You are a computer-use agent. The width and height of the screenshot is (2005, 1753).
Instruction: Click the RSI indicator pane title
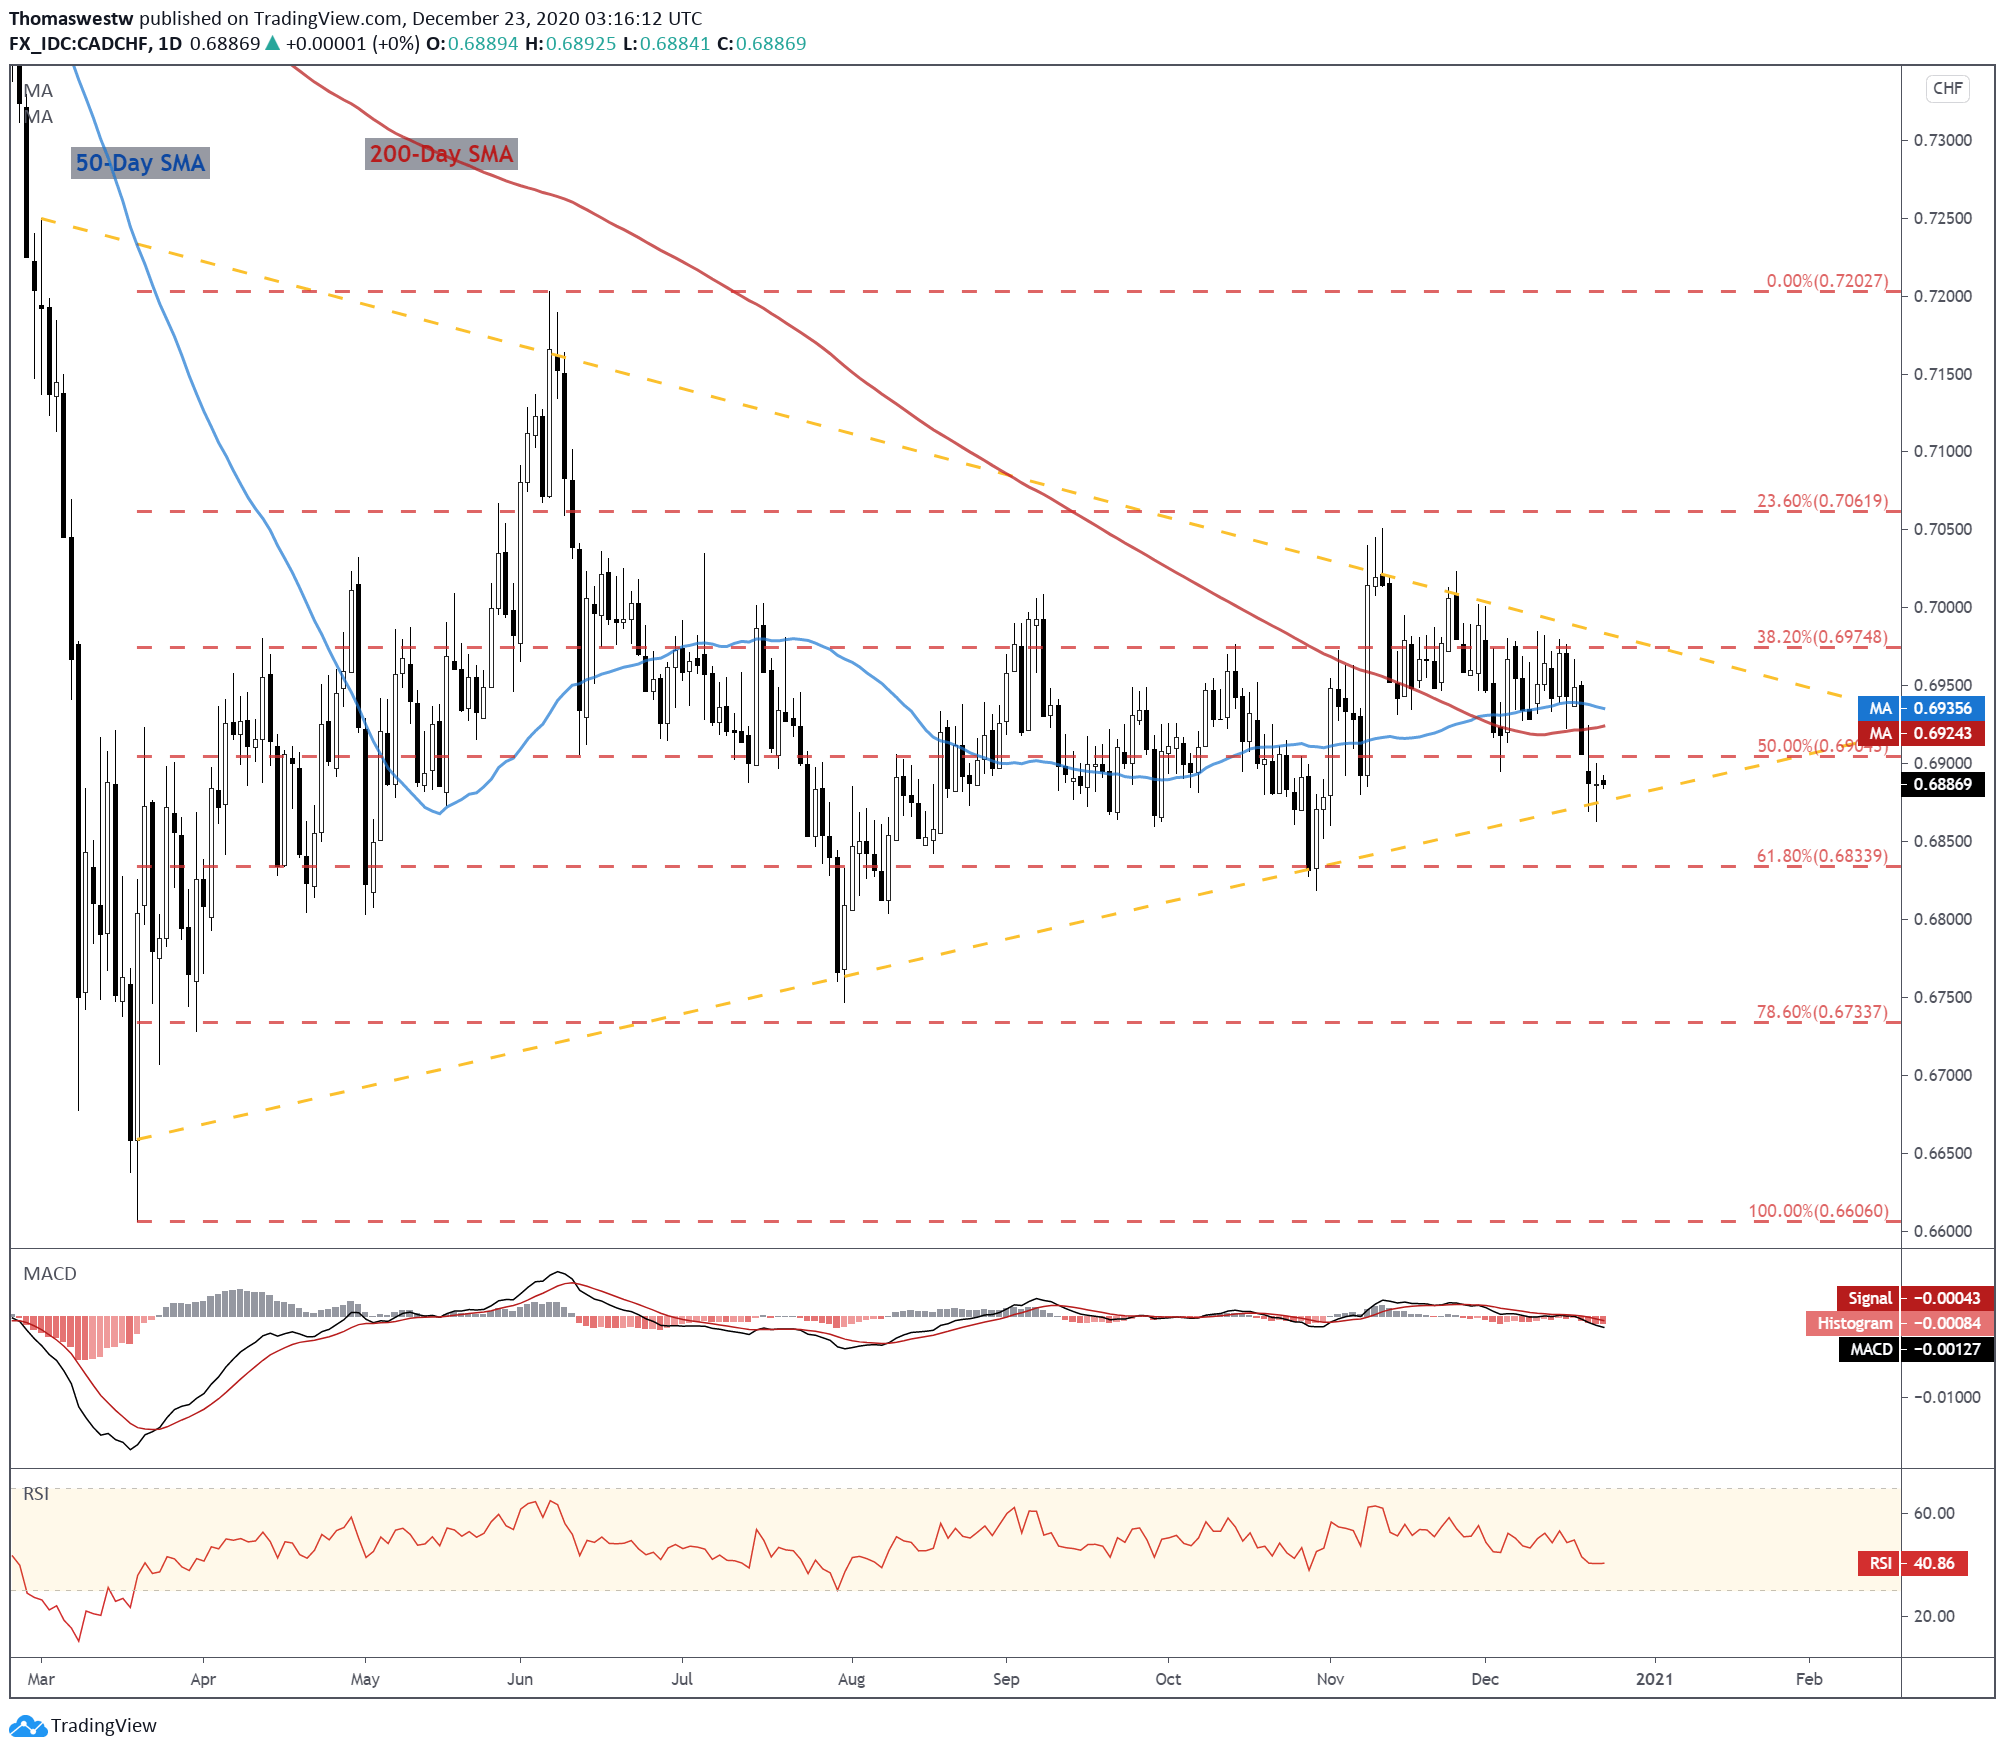tap(36, 1493)
